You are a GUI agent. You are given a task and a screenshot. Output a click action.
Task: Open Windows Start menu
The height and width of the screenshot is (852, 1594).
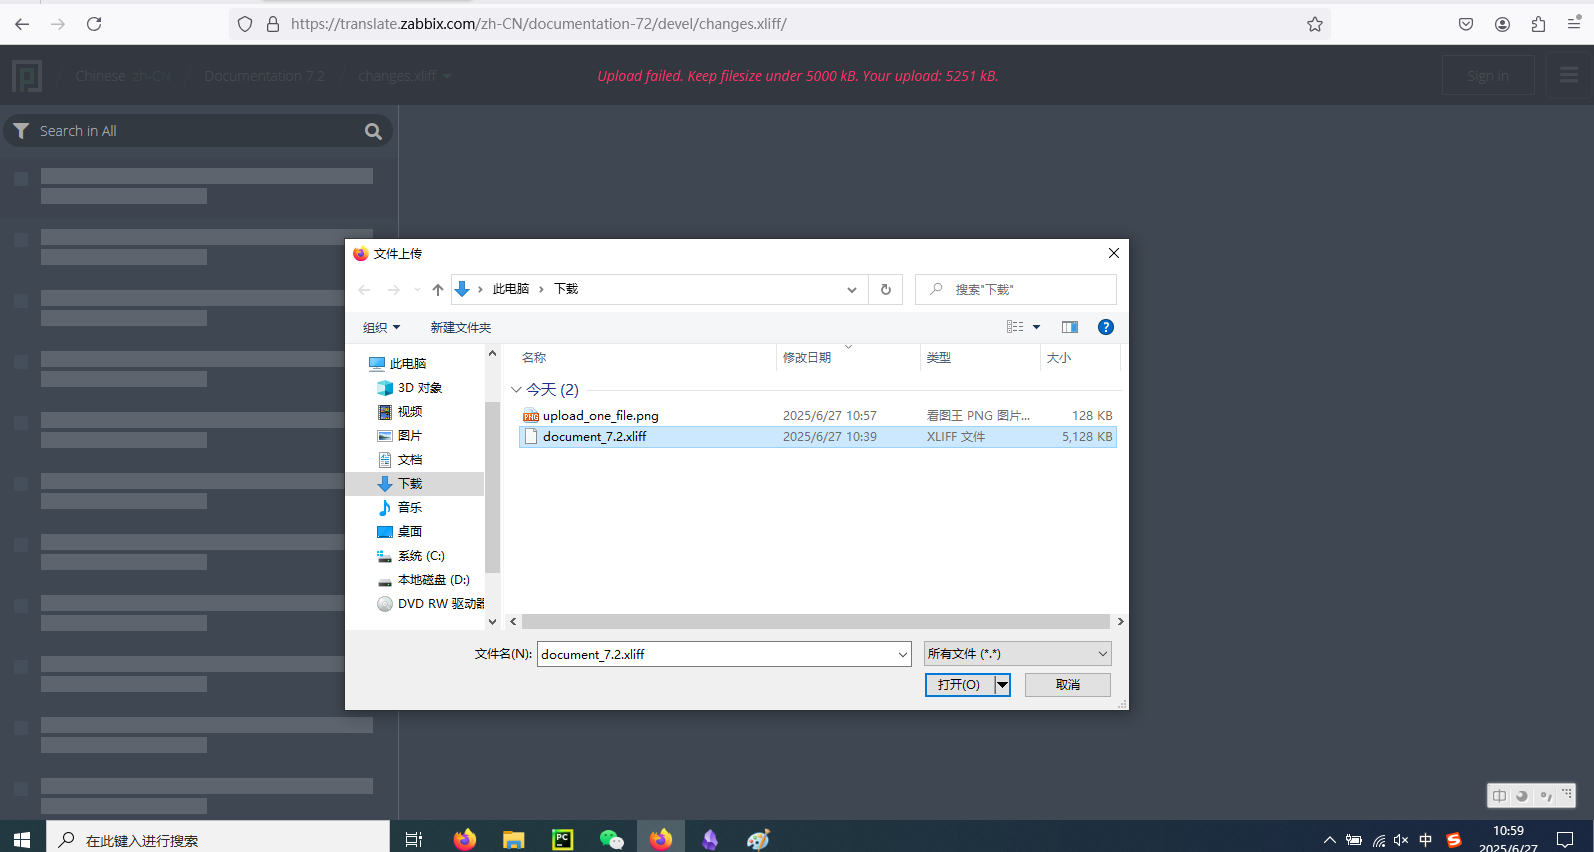tap(22, 839)
